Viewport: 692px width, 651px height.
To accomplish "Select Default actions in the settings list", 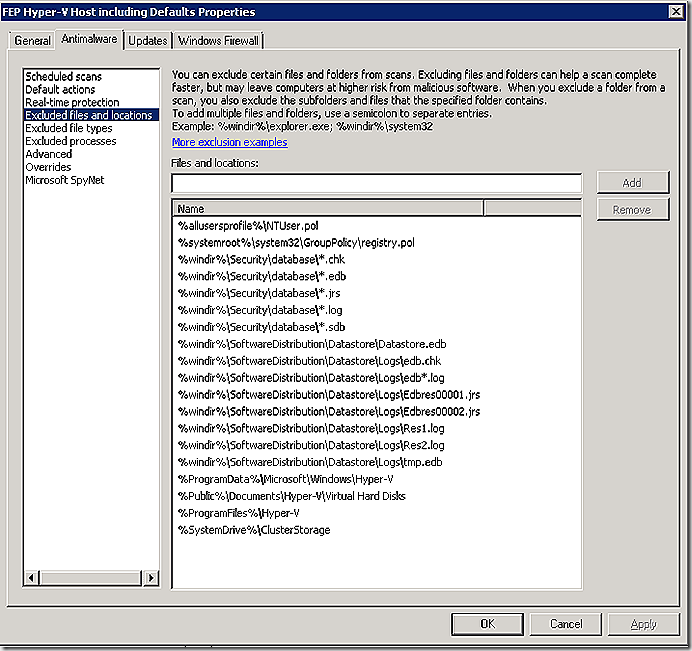I will [60, 90].
